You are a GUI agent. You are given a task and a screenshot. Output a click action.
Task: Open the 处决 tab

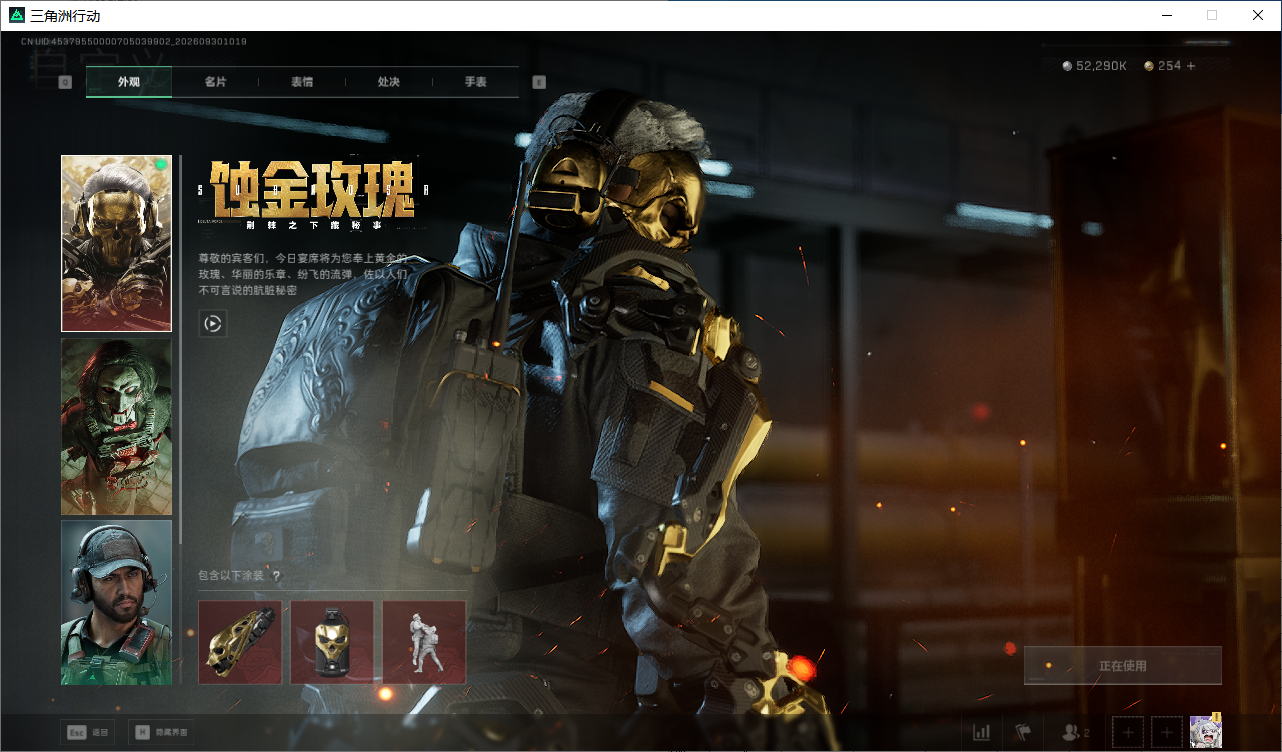389,82
